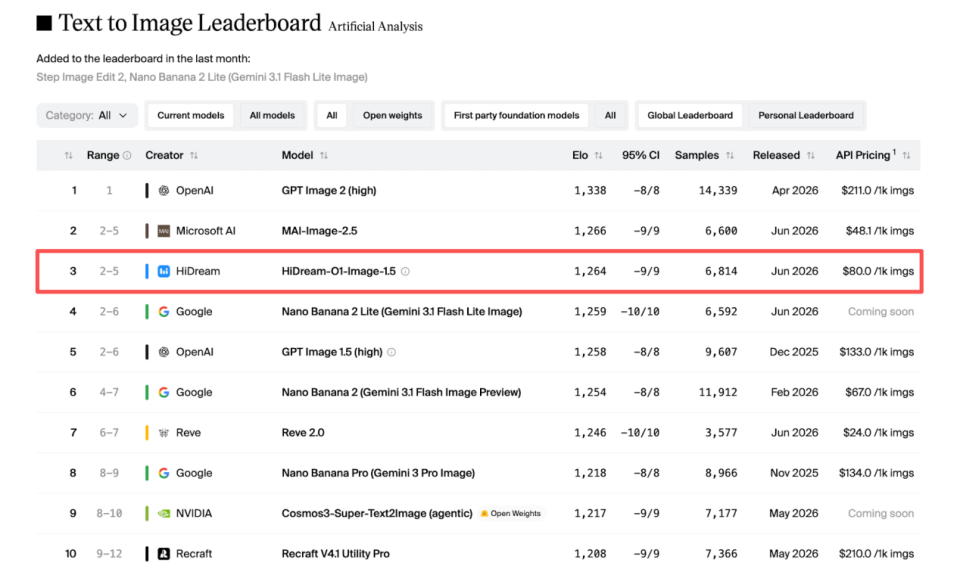Click the Artificial Analysis label
Screen dimensions: 960x572
pos(375,26)
